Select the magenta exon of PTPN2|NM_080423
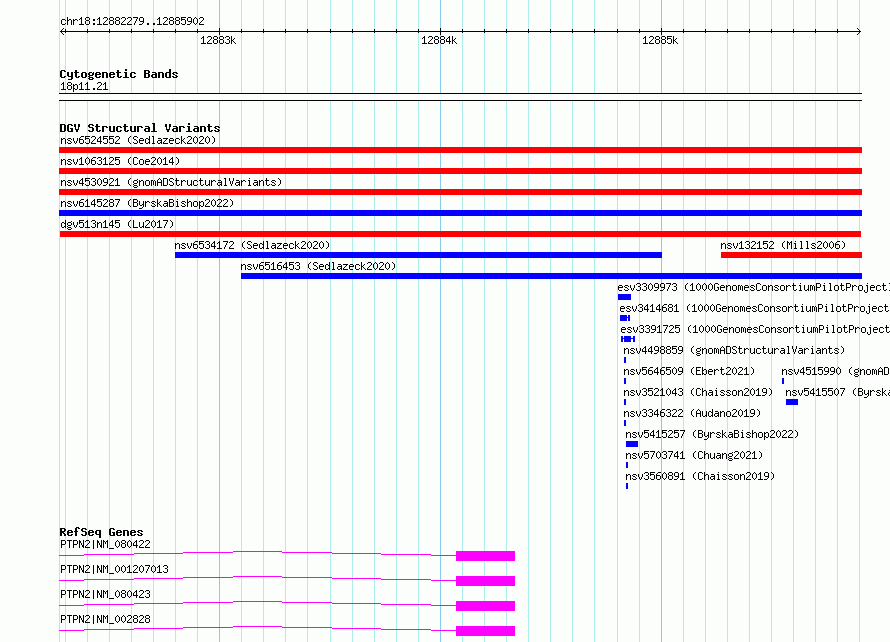Viewport: 890px width, 642px height. point(485,606)
